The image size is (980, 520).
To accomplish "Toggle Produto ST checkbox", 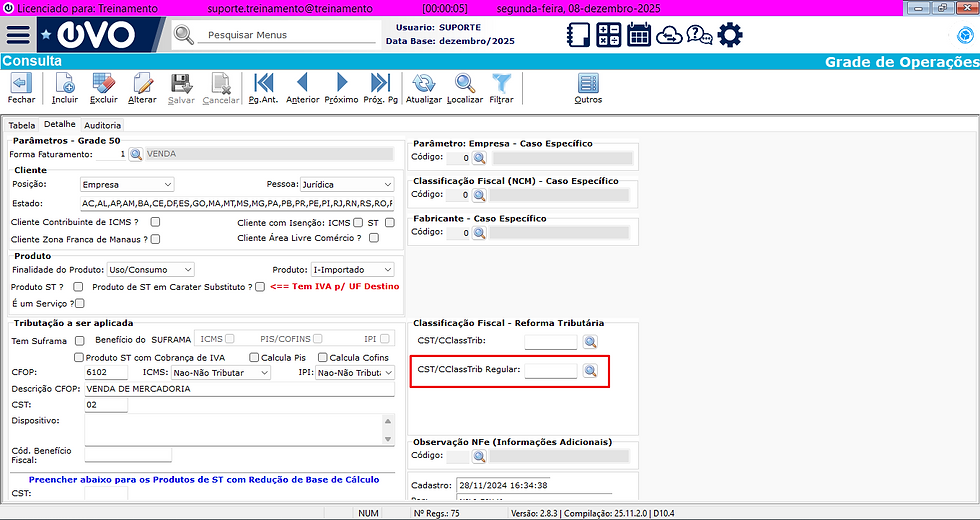I will (78, 286).
